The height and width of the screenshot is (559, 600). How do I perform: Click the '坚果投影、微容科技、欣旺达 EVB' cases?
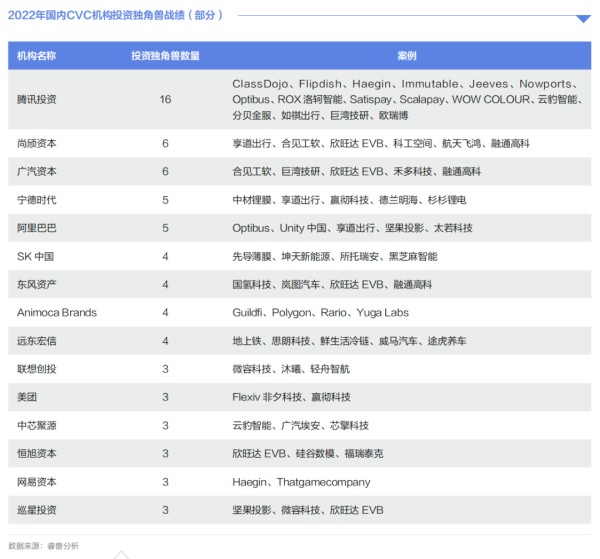point(308,510)
